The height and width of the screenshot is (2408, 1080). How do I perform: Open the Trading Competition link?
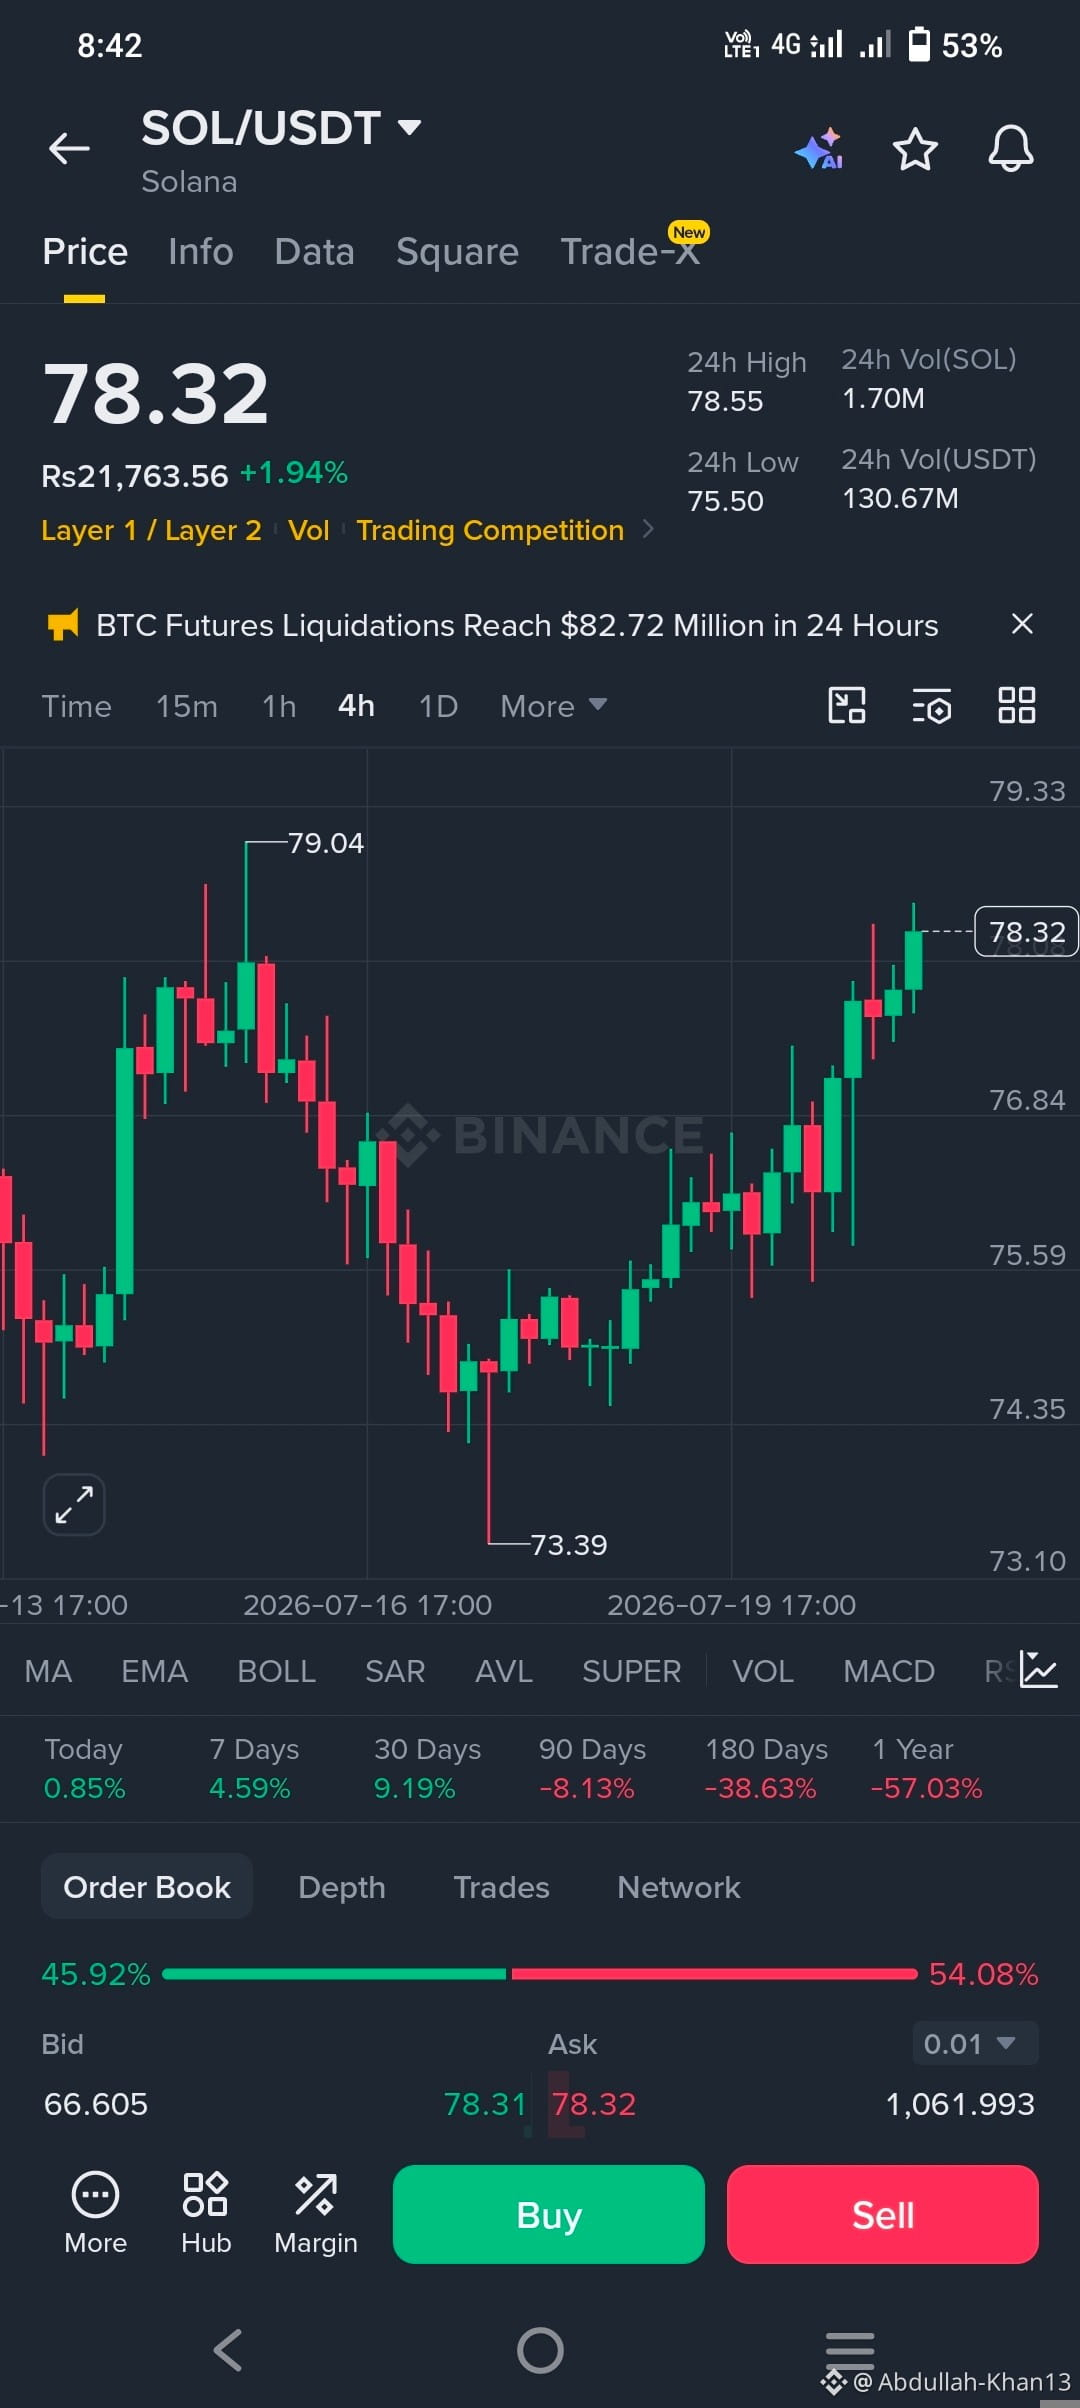[x=490, y=530]
